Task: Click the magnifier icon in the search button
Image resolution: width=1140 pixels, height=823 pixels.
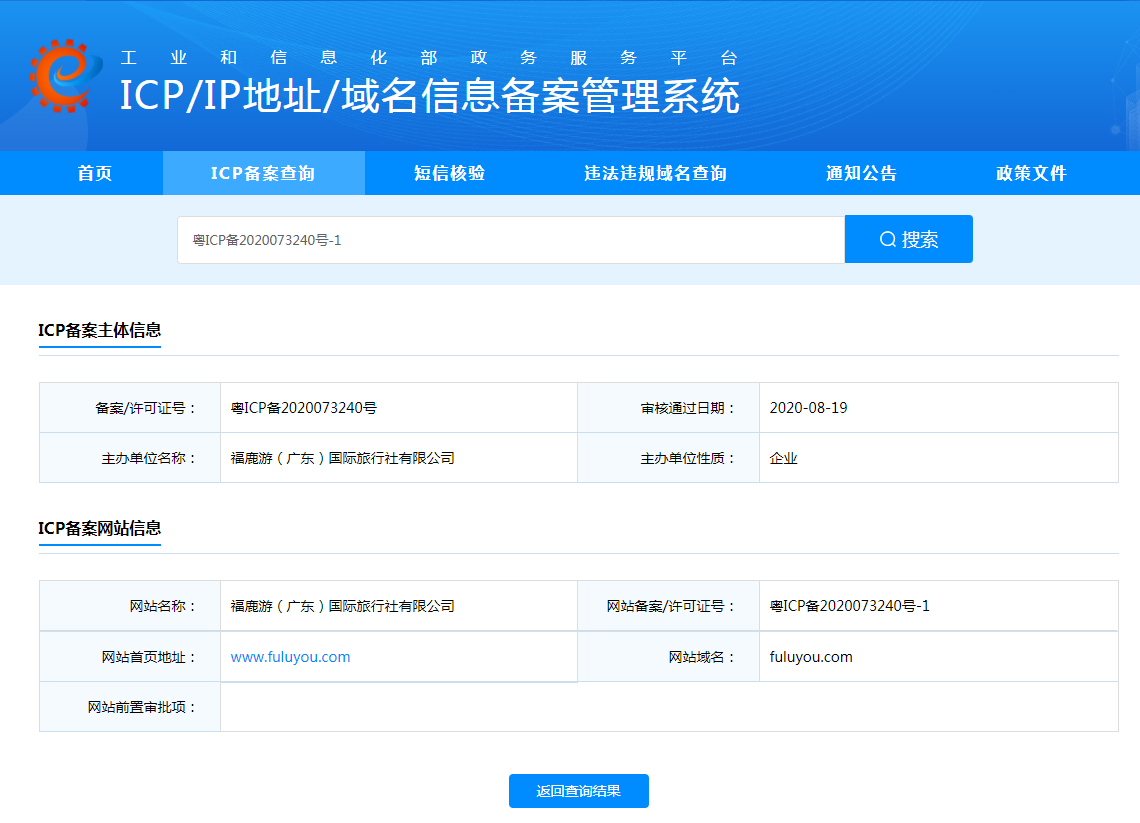Action: (x=887, y=238)
